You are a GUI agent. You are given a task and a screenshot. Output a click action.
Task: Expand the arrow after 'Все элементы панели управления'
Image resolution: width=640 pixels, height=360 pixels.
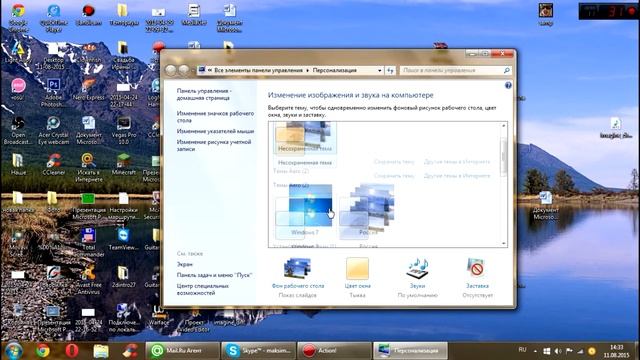coord(308,71)
